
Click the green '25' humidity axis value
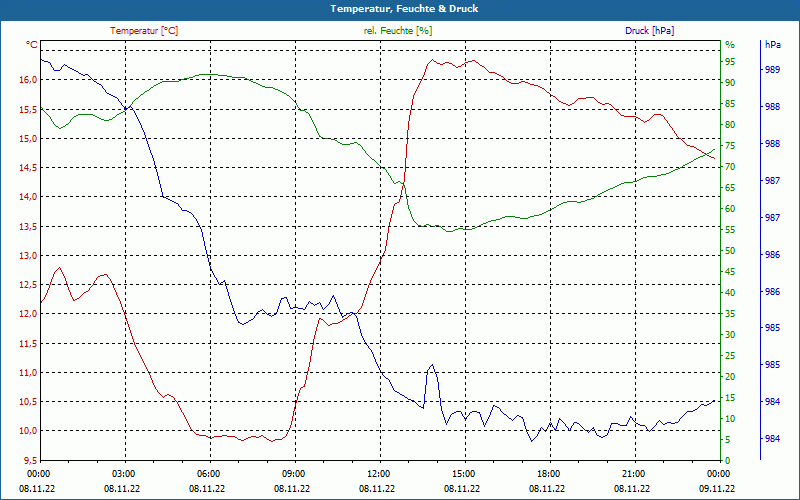tap(730, 356)
